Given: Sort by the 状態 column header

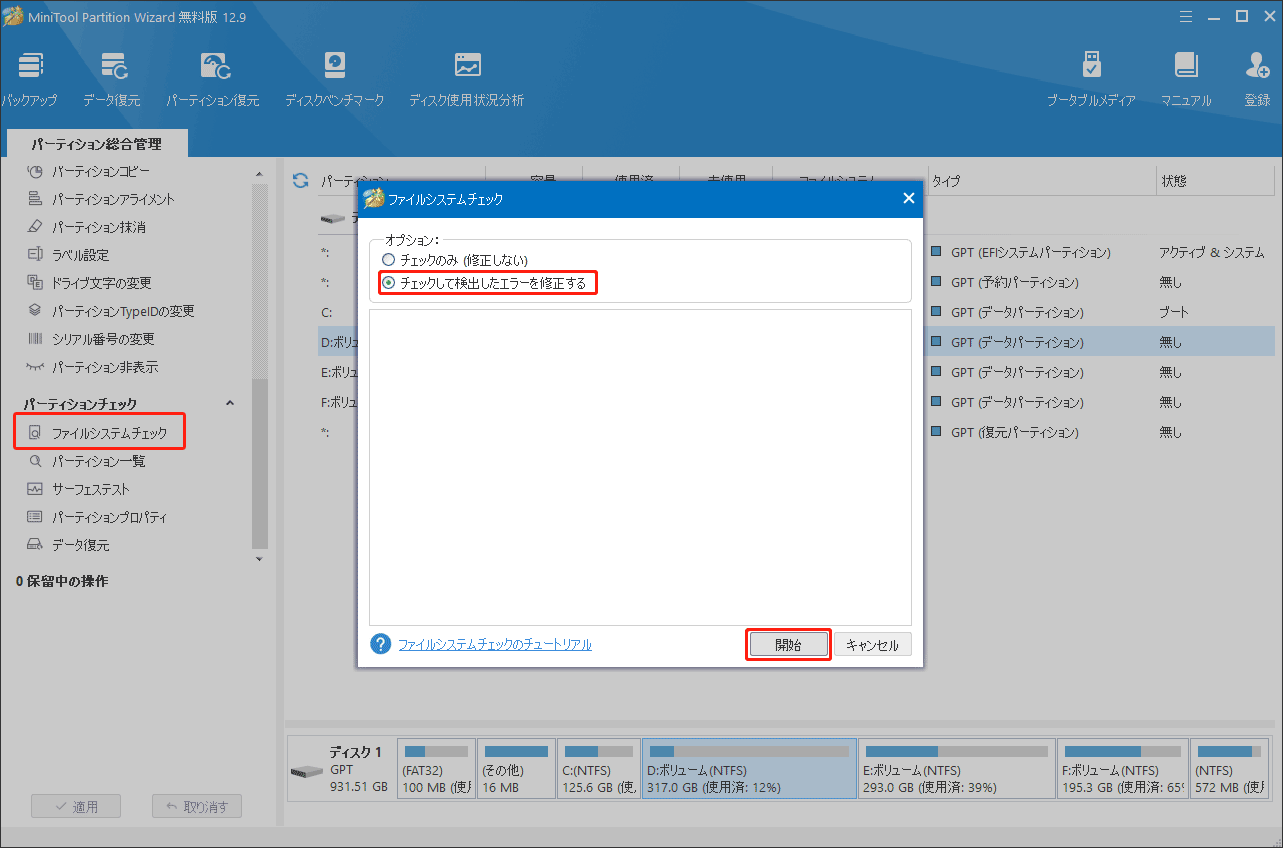Looking at the screenshot, I should (x=1215, y=181).
